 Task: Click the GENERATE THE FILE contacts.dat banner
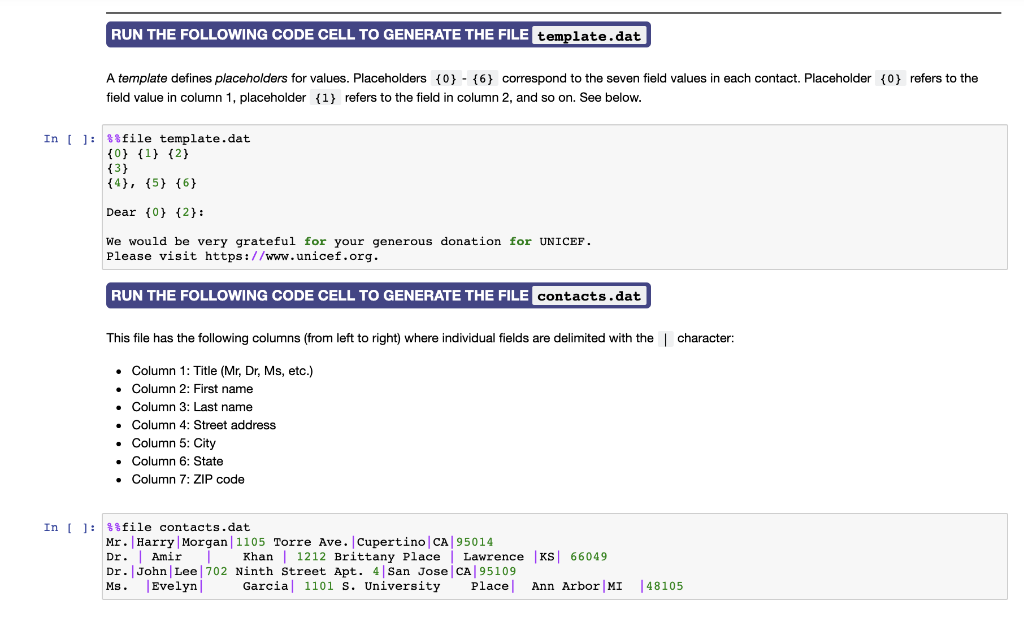[x=378, y=295]
